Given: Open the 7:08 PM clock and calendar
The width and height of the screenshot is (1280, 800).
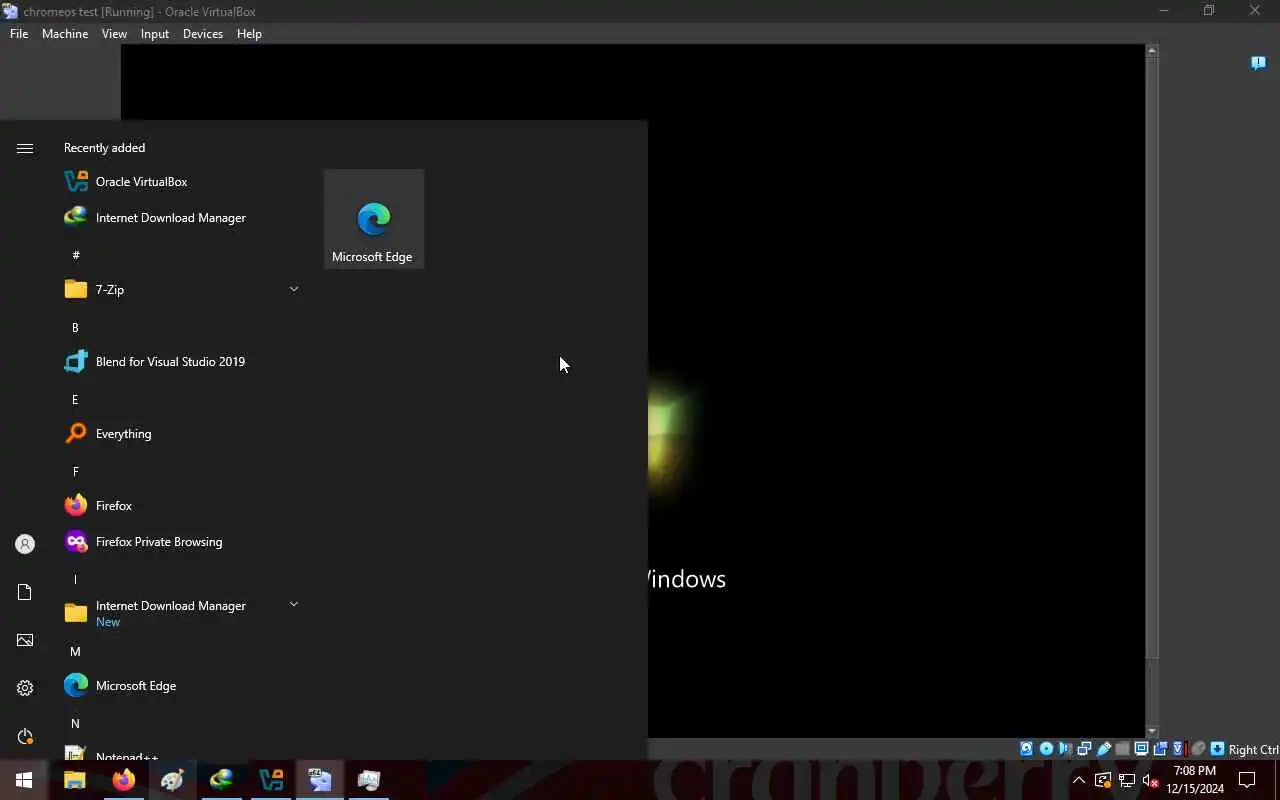Looking at the screenshot, I should pos(1195,780).
